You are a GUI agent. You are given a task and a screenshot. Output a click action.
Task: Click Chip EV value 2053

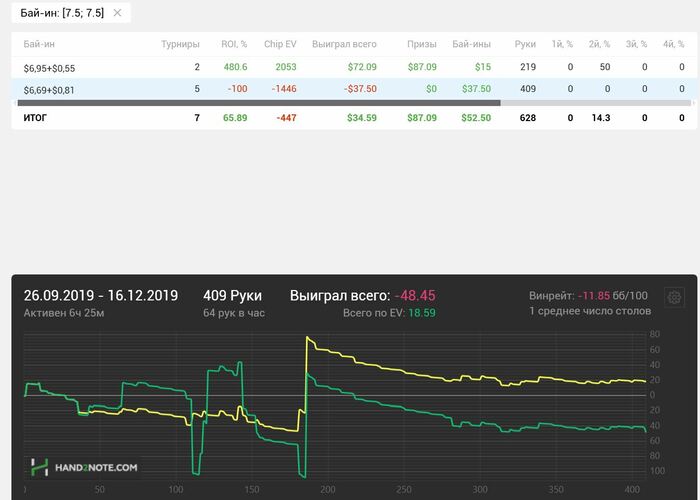286,67
